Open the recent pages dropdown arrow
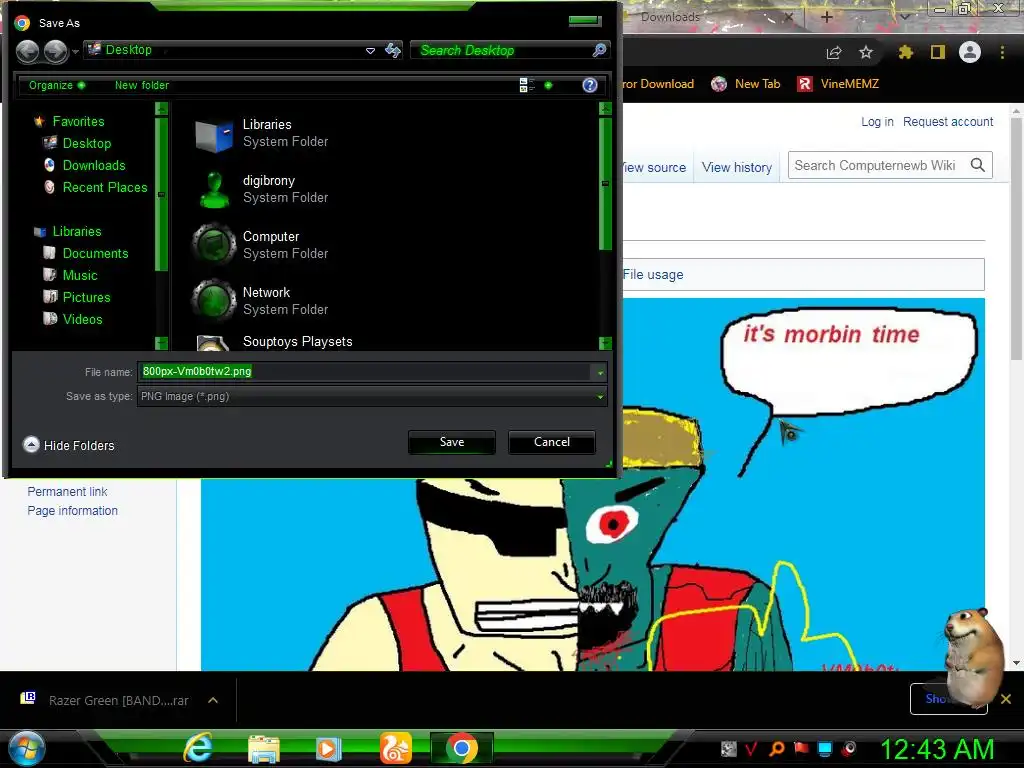The width and height of the screenshot is (1024, 768). click(75, 52)
